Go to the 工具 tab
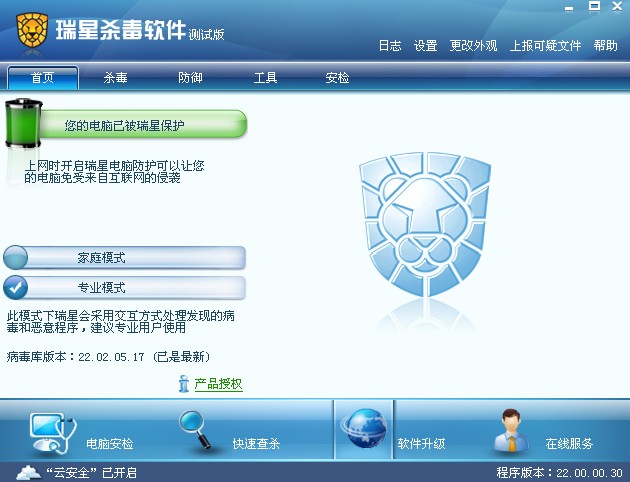This screenshot has height=482, width=630. pos(266,78)
